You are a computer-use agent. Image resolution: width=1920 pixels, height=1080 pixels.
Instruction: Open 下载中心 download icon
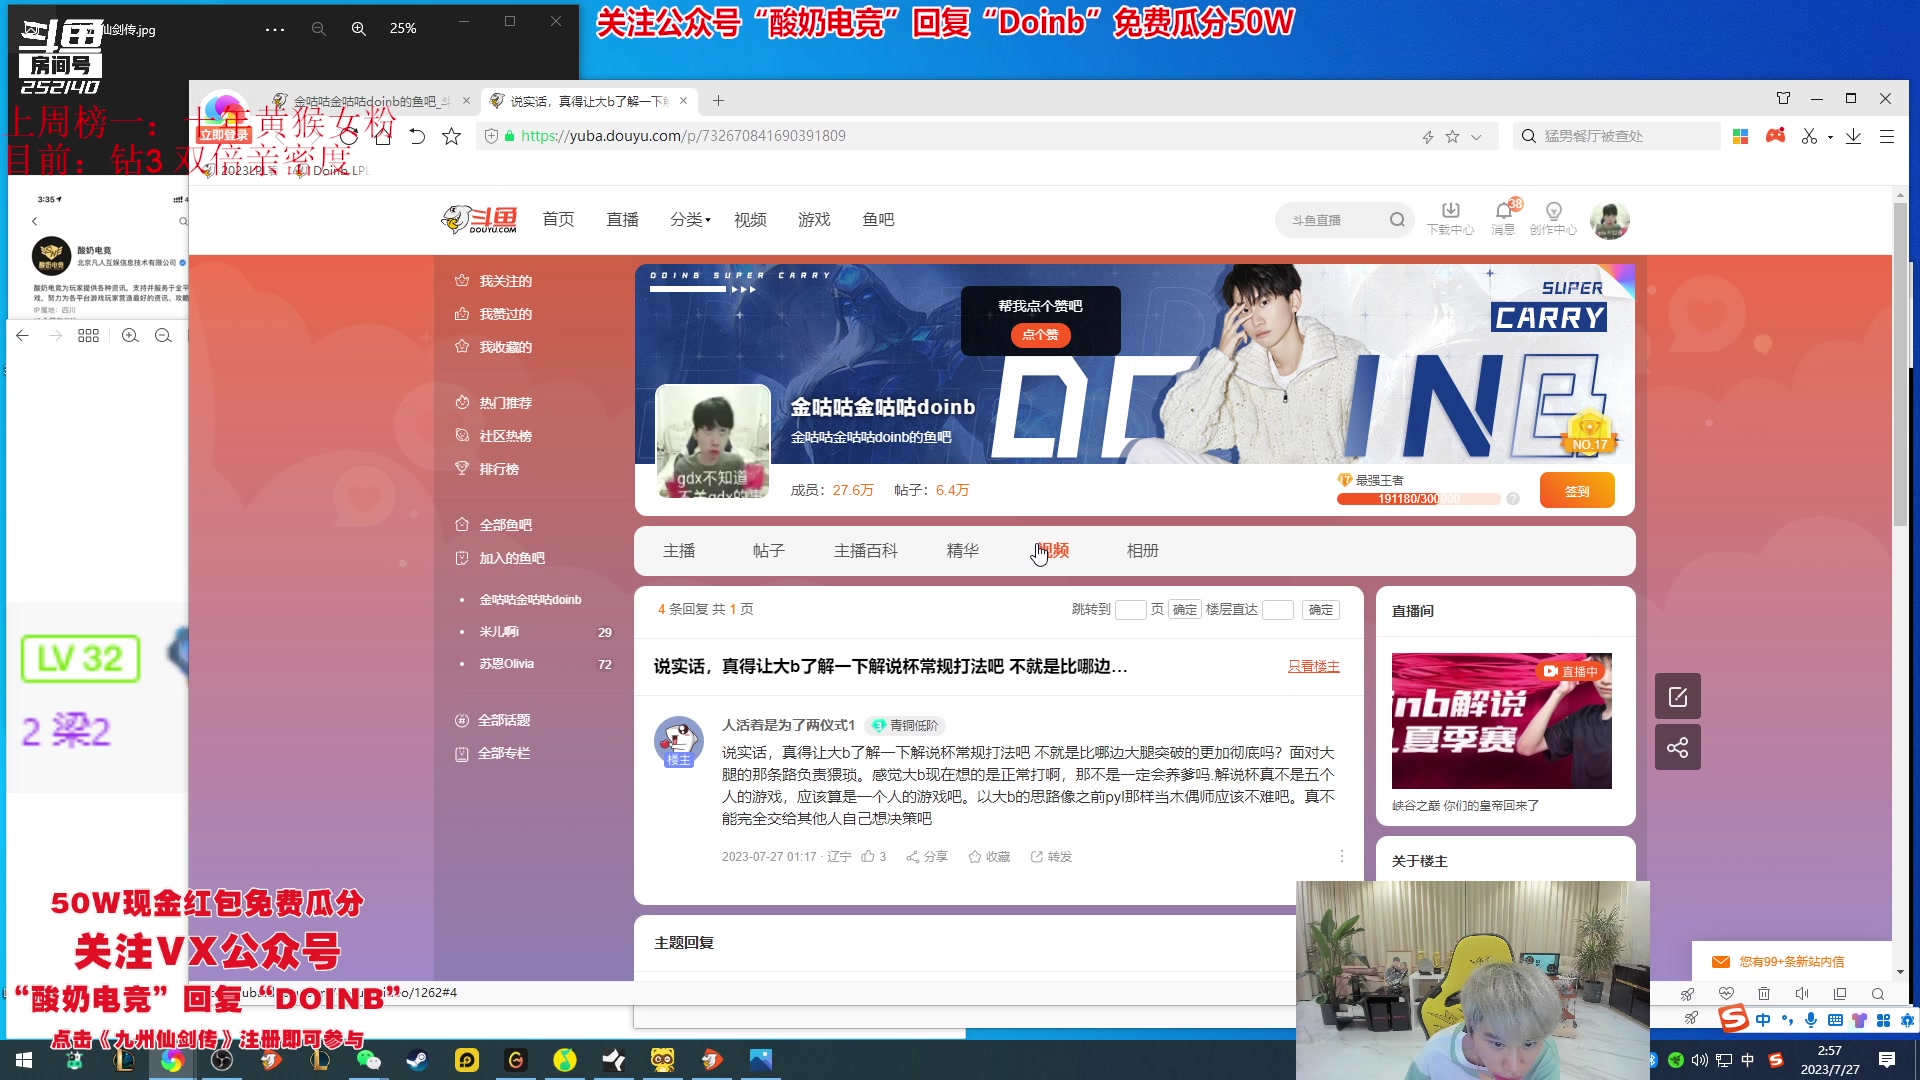pyautogui.click(x=1450, y=217)
